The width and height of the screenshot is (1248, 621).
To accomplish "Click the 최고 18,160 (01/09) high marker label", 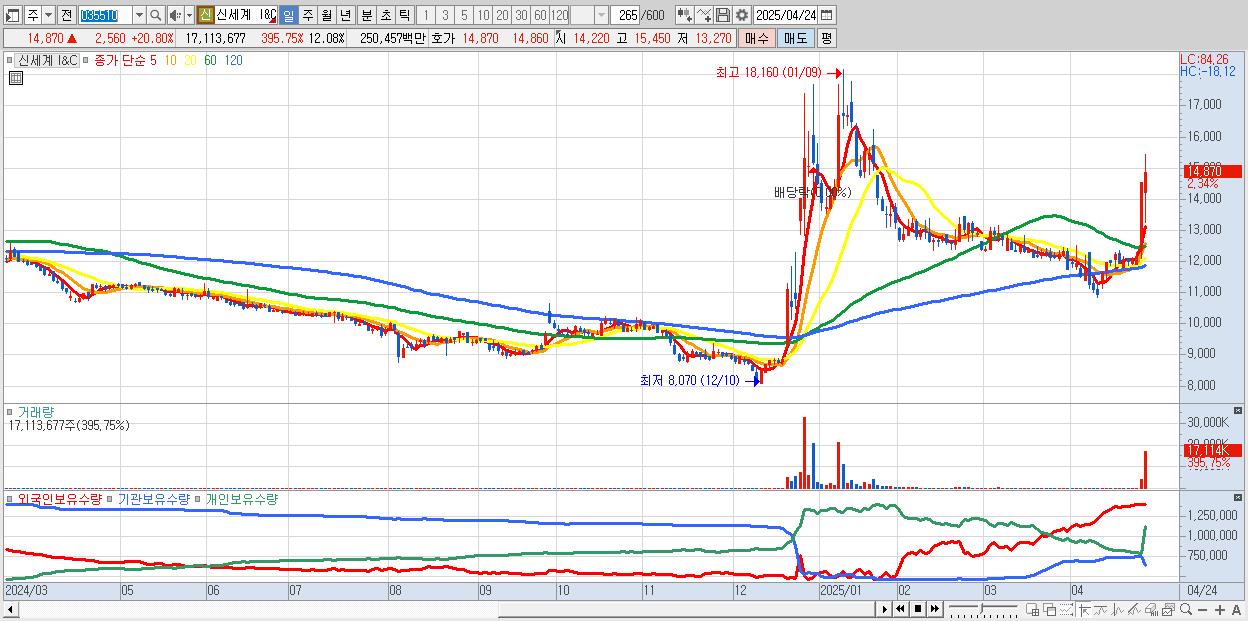I will [x=768, y=72].
